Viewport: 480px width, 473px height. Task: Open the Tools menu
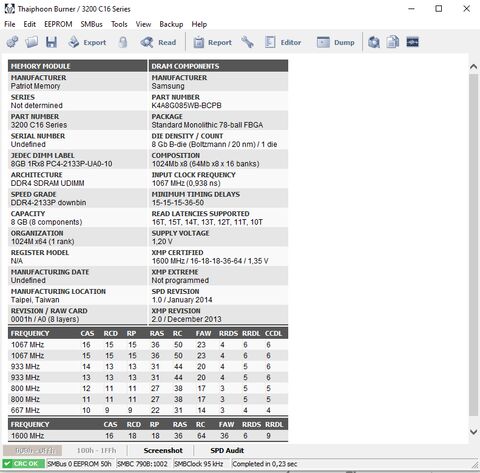tap(119, 24)
